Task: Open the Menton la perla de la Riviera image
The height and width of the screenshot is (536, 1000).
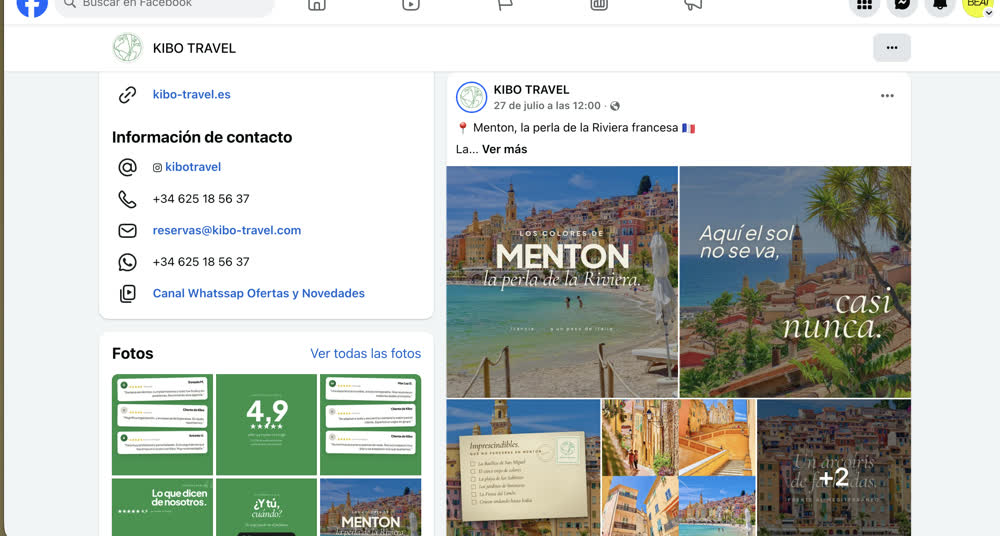Action: coord(562,282)
